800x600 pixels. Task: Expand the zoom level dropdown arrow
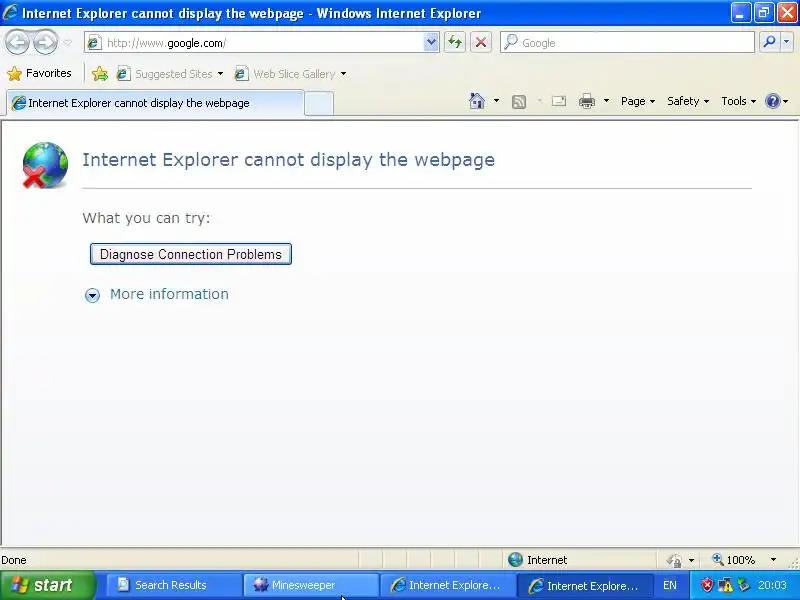click(773, 560)
